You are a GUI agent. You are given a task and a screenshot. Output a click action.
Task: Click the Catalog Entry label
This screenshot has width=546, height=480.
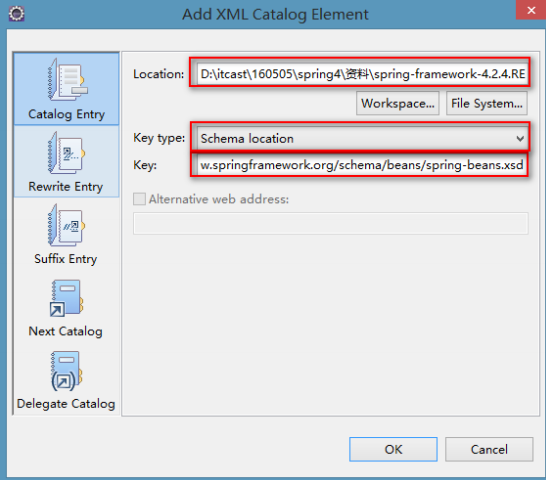pyautogui.click(x=66, y=114)
